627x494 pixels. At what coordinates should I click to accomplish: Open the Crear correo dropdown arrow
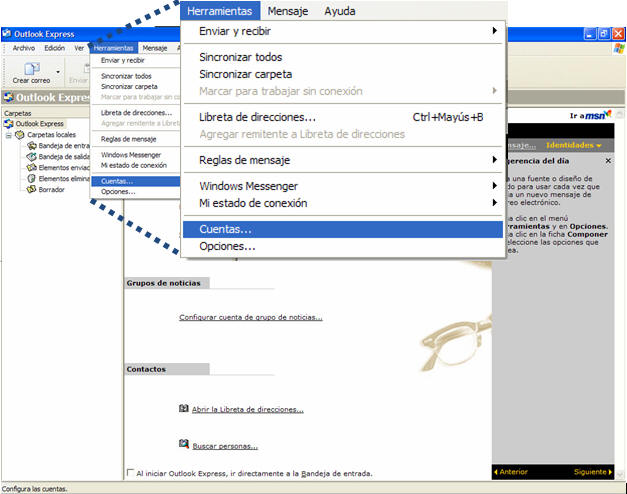click(x=58, y=72)
